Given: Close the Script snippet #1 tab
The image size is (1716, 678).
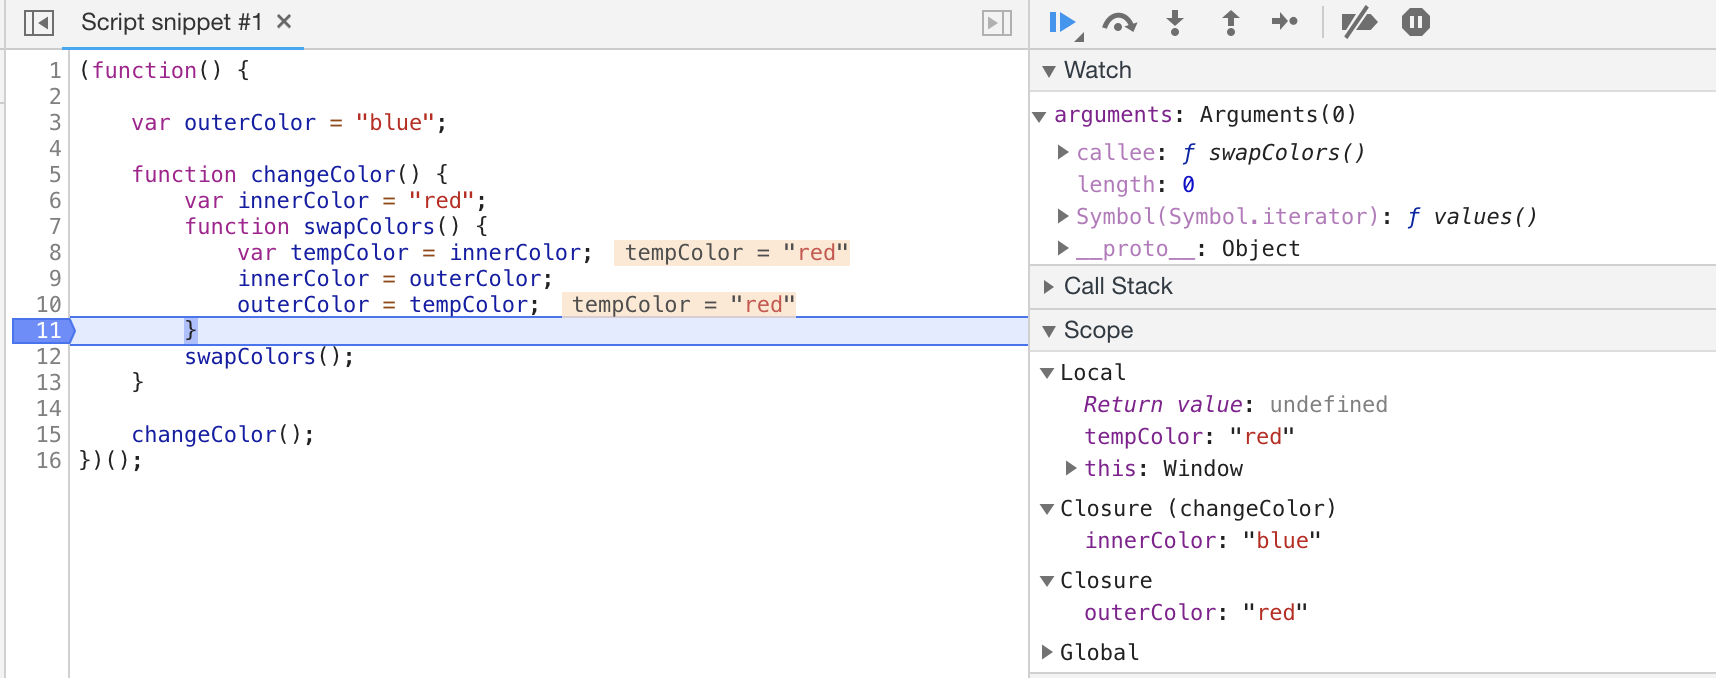Looking at the screenshot, I should [x=284, y=21].
